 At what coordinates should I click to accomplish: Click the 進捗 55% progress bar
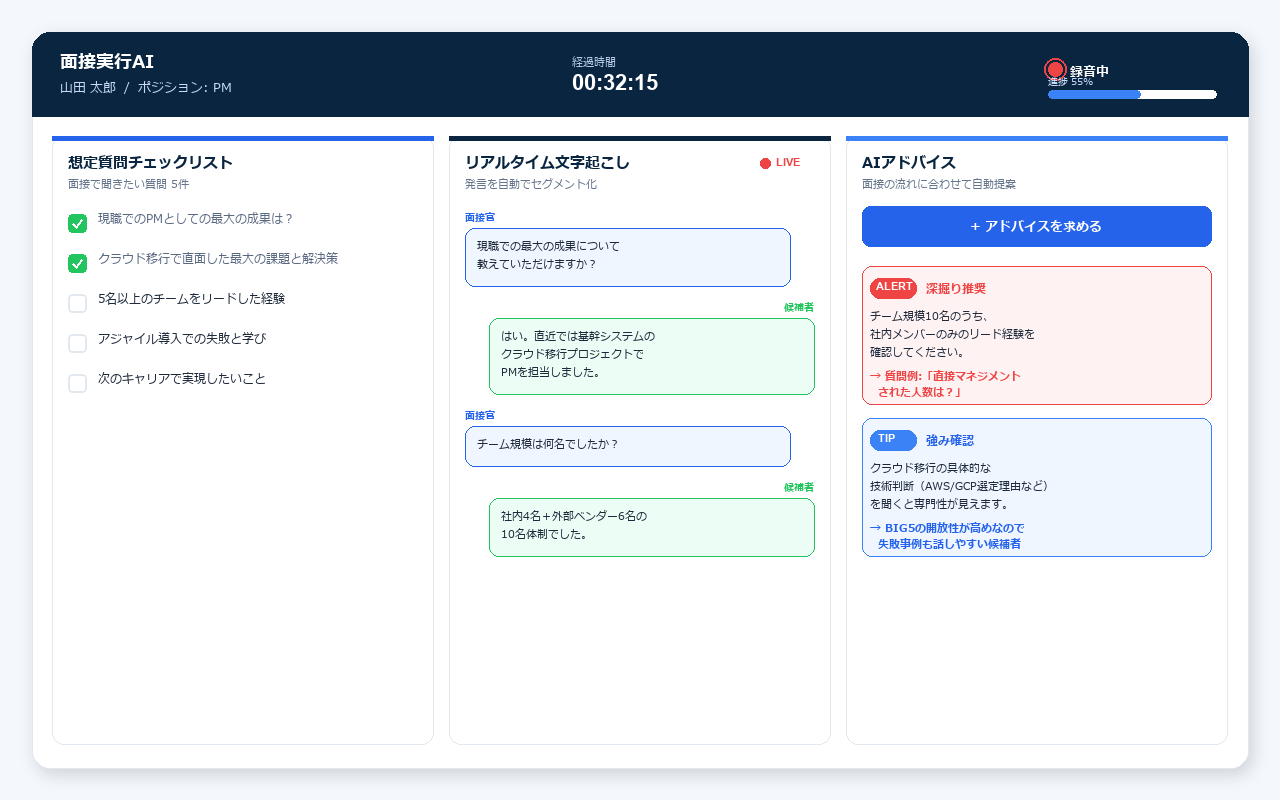(1132, 94)
